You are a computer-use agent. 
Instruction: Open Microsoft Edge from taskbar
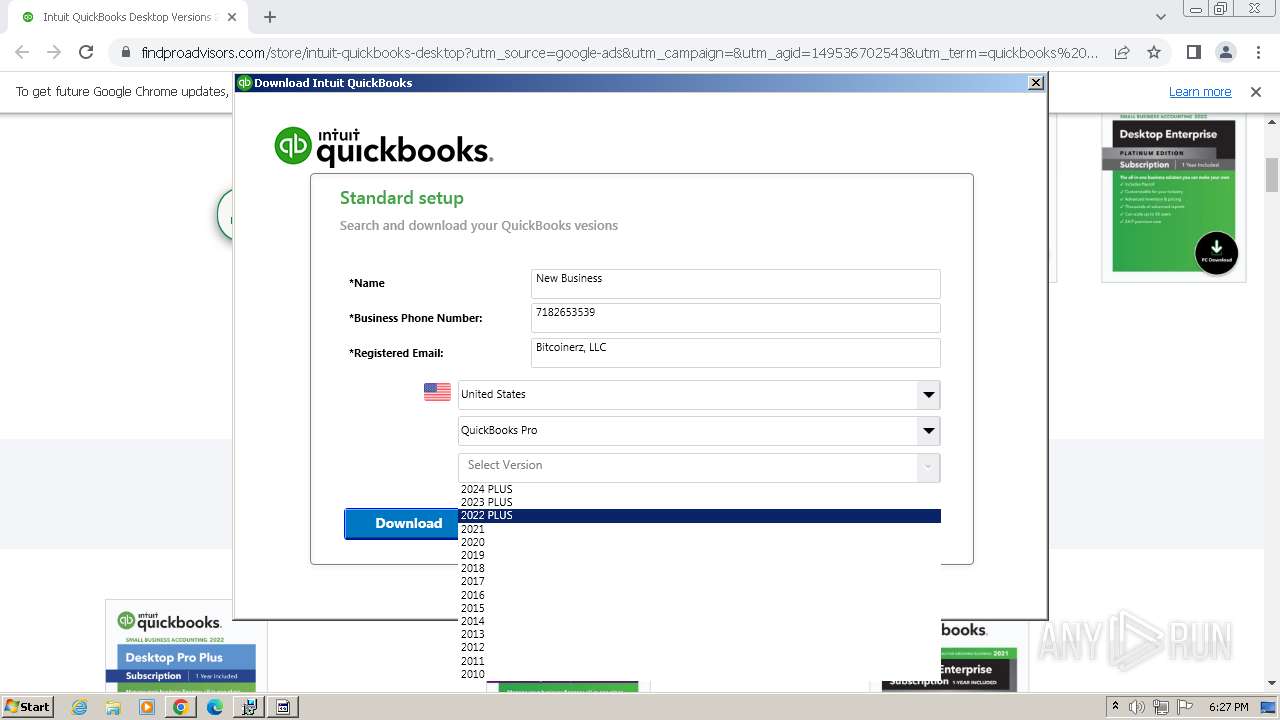[x=215, y=707]
